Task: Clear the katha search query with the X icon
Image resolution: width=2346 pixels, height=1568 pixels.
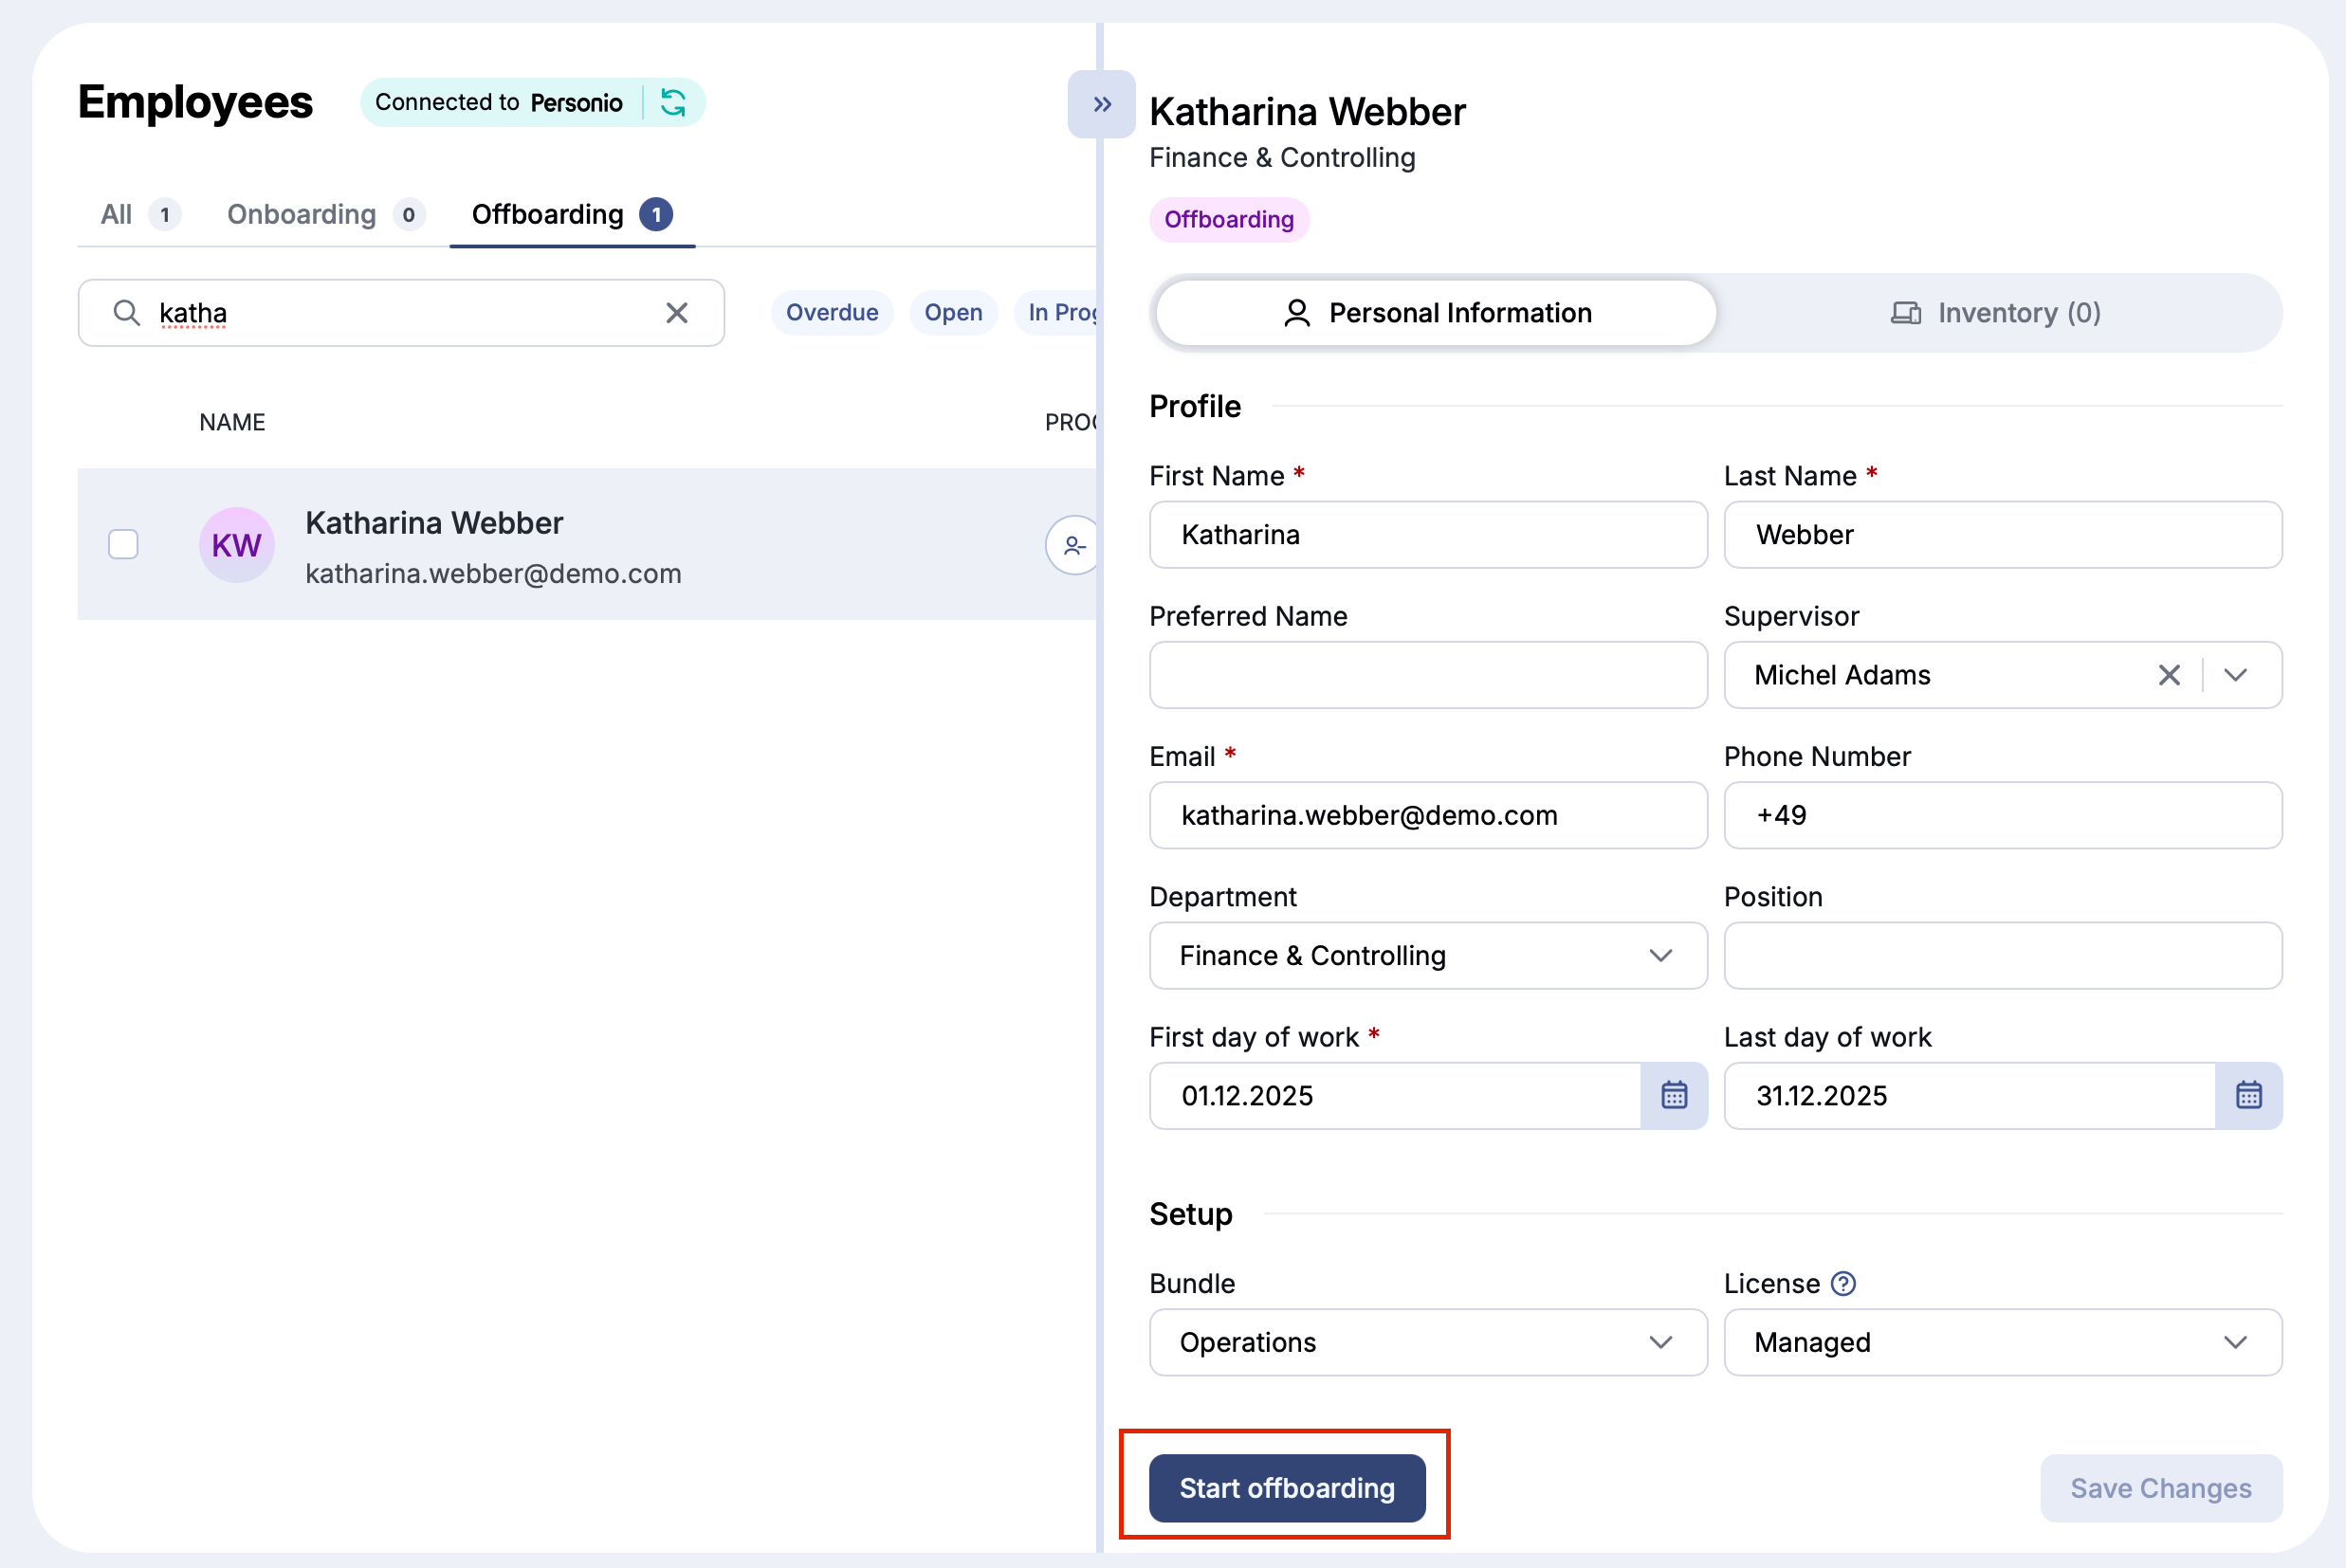Action: (677, 313)
